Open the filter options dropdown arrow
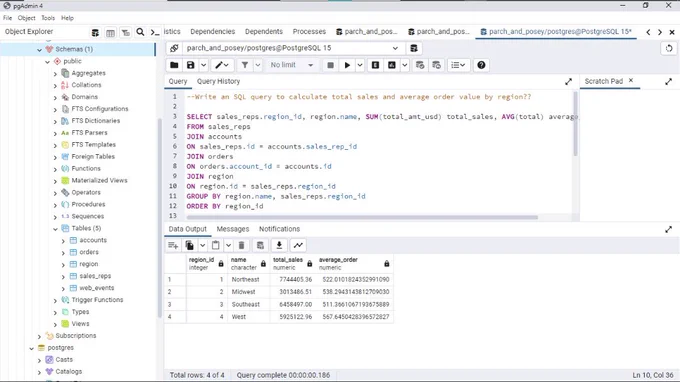 click(258, 65)
